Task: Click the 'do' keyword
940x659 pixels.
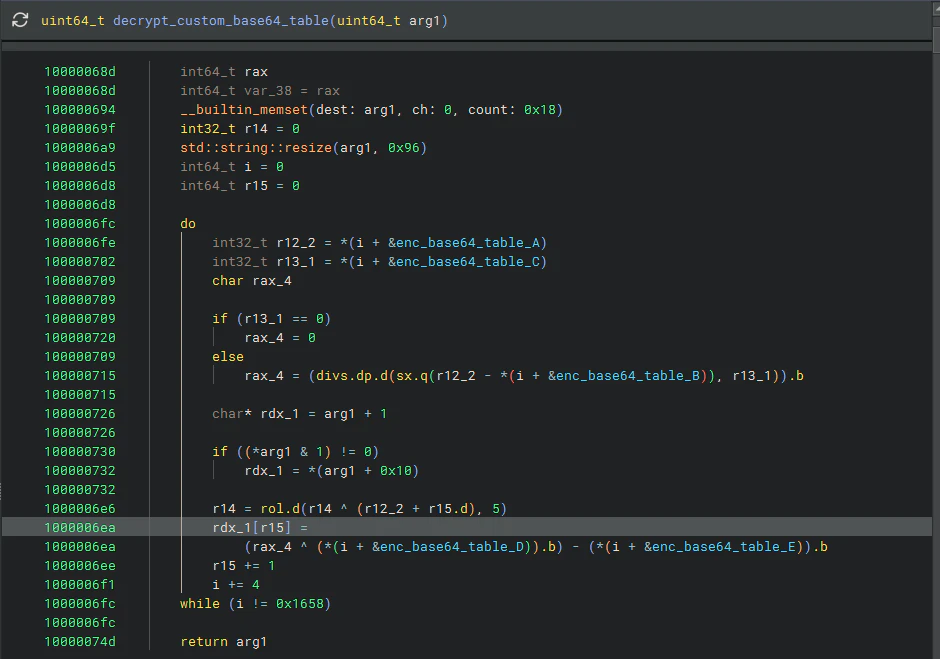Action: click(188, 224)
